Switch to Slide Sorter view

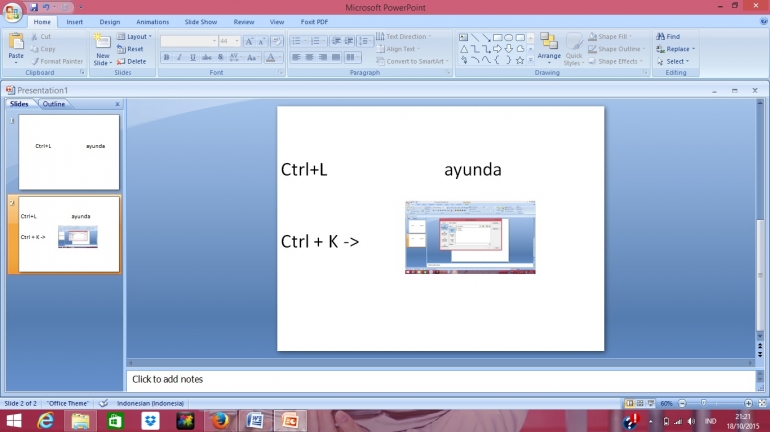pos(640,403)
